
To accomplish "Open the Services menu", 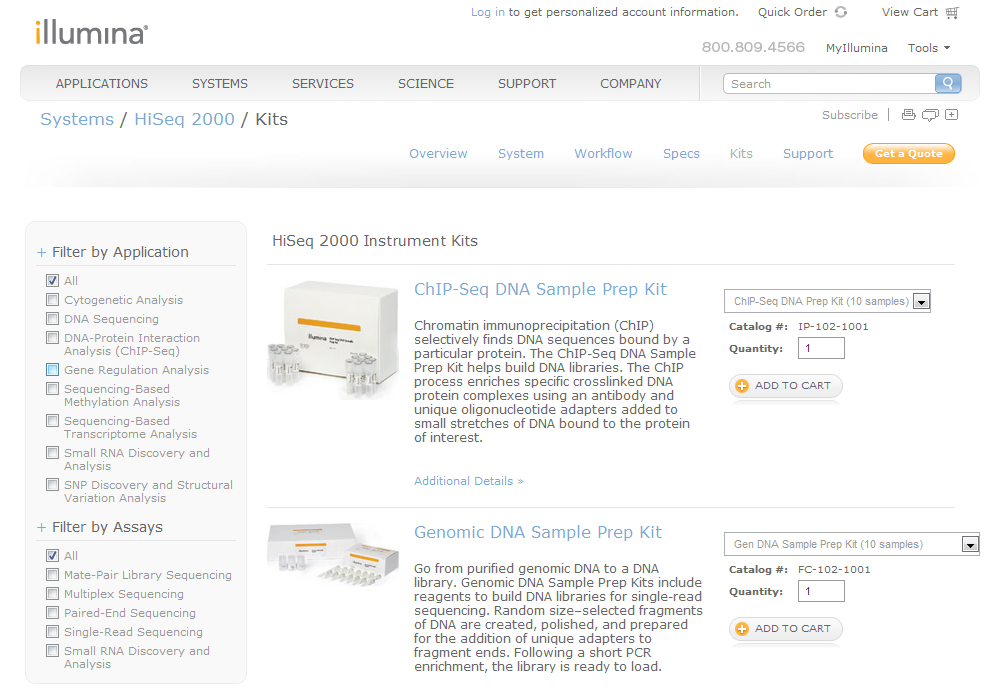I will point(323,84).
